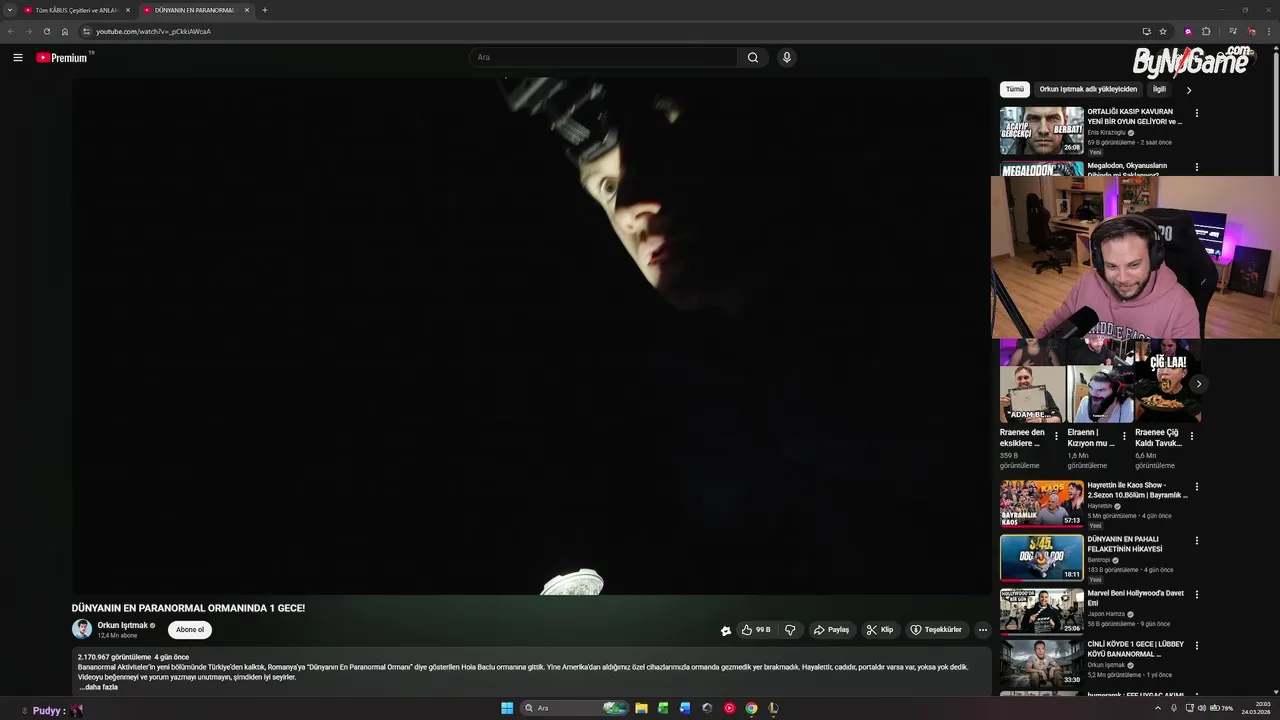This screenshot has width=1280, height=720.
Task: Open 'ORTALIĞI KASIP KAVURAN' video thumbnail
Action: [x=1042, y=131]
